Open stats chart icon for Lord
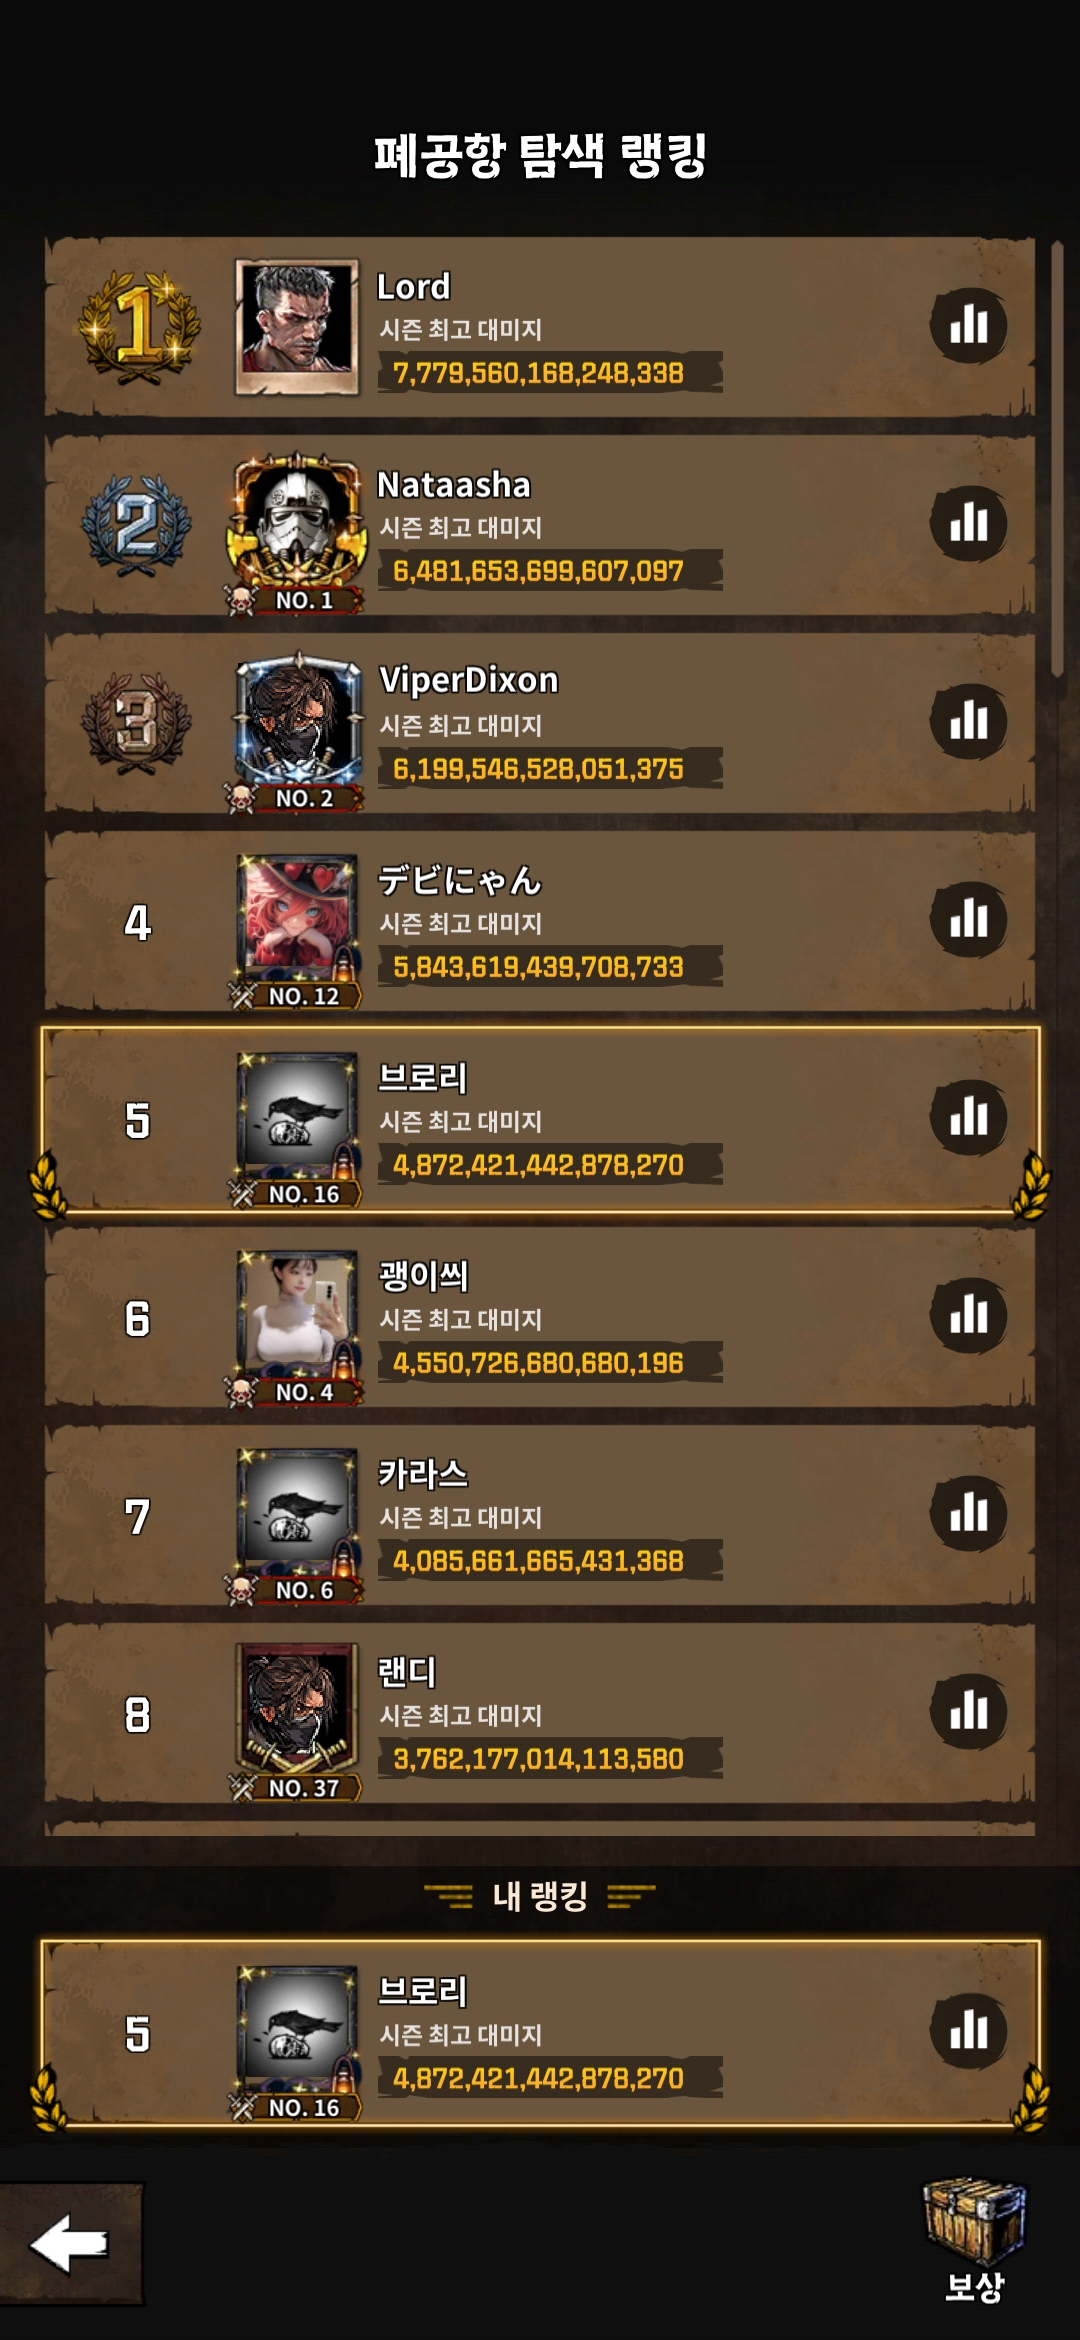 (968, 325)
